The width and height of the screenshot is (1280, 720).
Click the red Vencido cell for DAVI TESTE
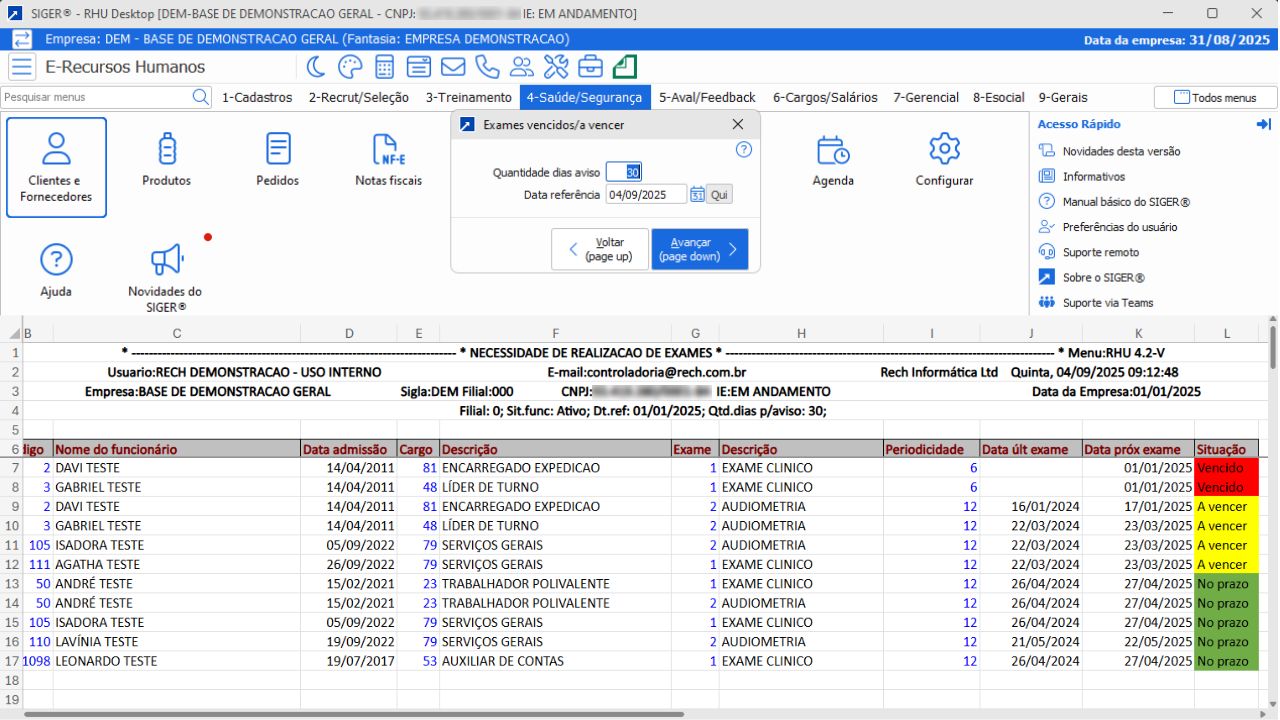tap(1226, 468)
